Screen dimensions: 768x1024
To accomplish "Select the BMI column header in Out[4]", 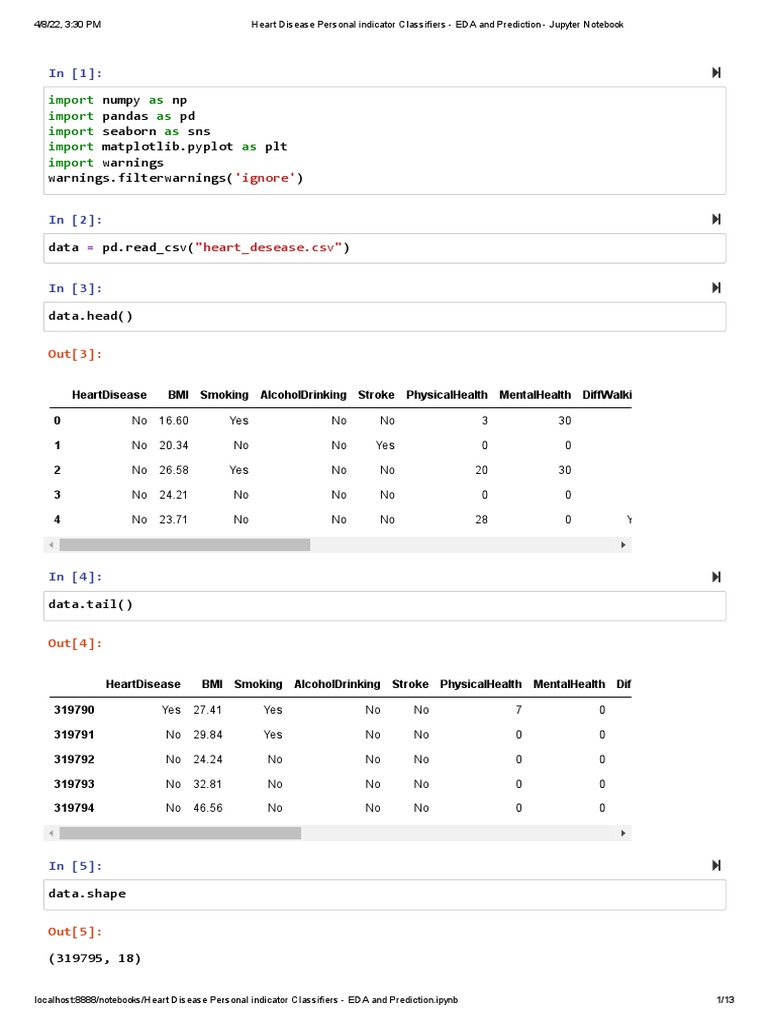I will [212, 684].
